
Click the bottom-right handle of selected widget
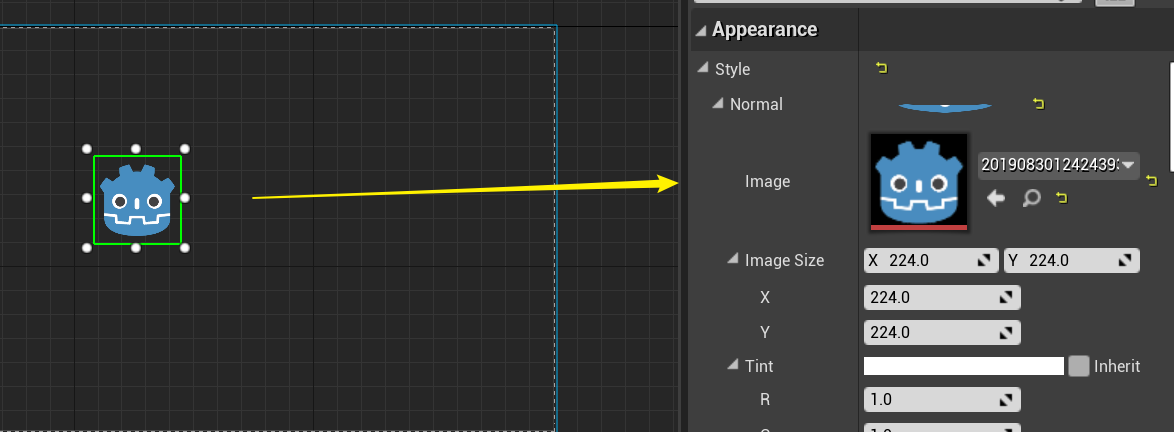(x=185, y=248)
